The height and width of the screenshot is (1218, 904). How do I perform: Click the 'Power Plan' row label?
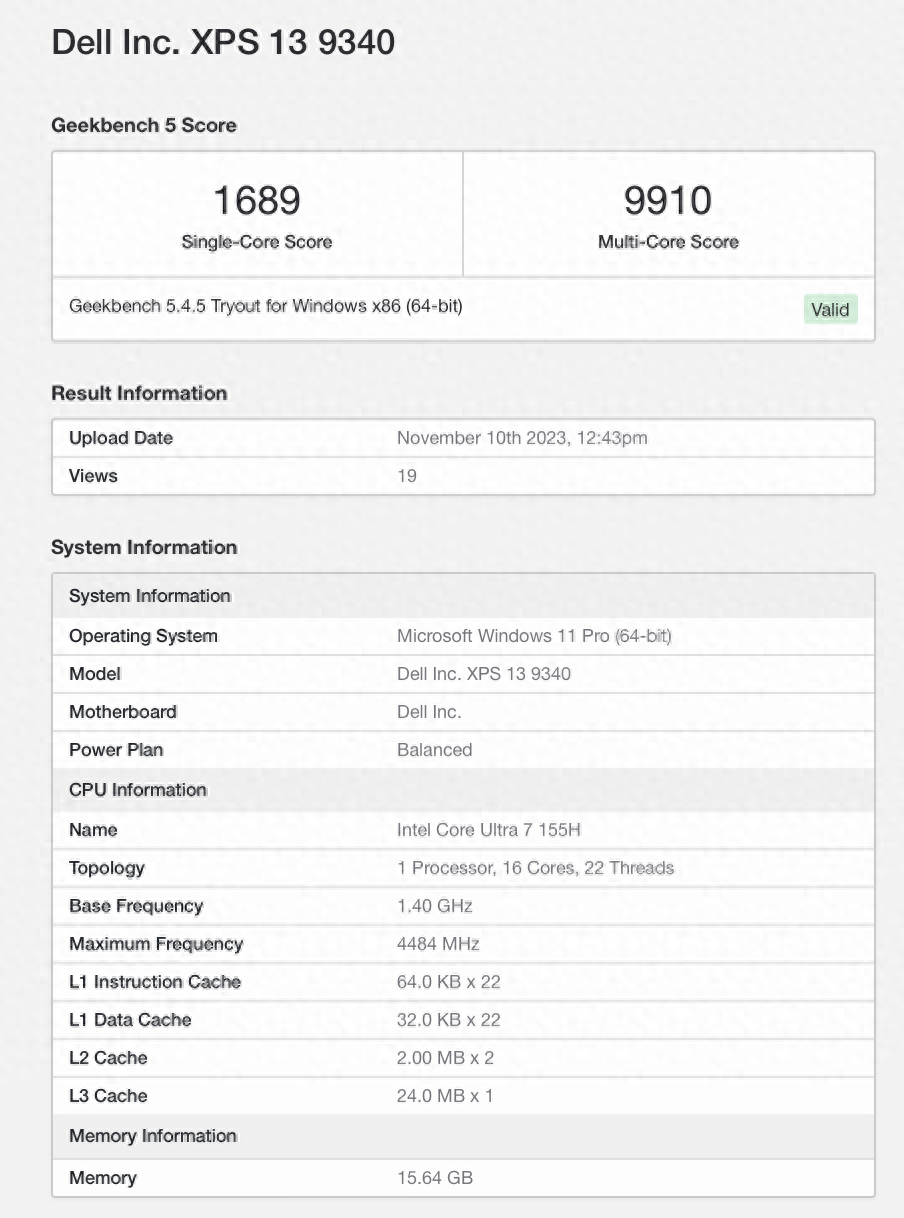(116, 750)
